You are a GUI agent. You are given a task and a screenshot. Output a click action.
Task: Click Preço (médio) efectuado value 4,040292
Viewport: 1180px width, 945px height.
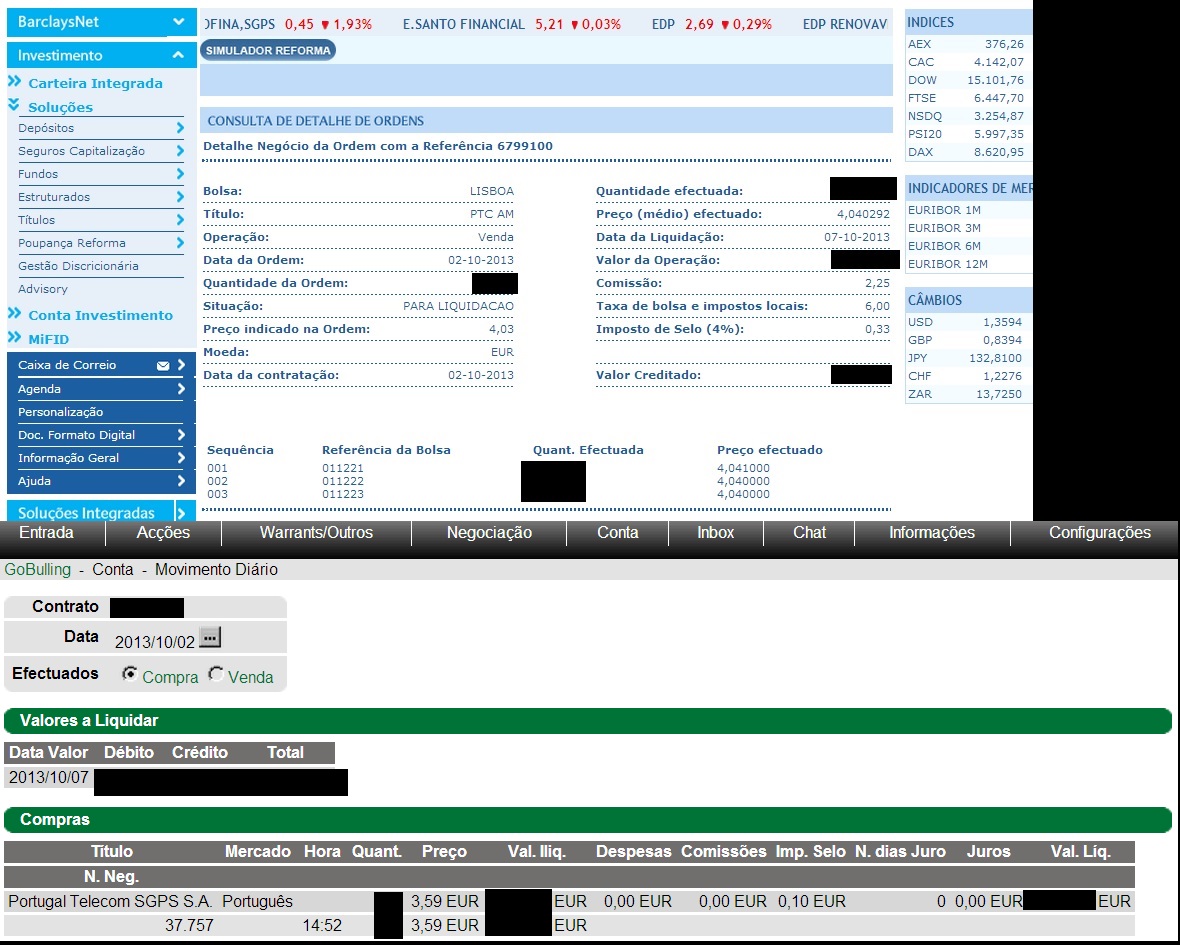(x=863, y=214)
